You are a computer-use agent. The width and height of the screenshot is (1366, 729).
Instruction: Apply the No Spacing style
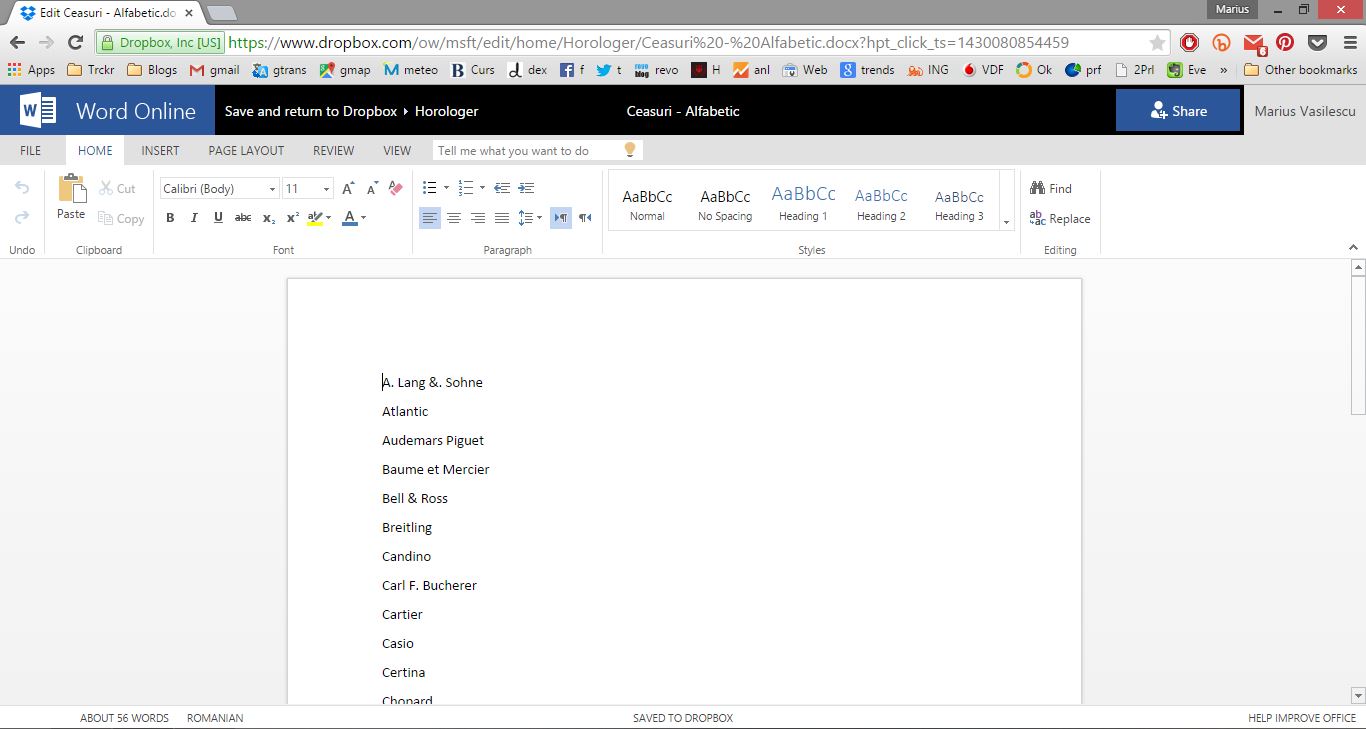point(725,204)
